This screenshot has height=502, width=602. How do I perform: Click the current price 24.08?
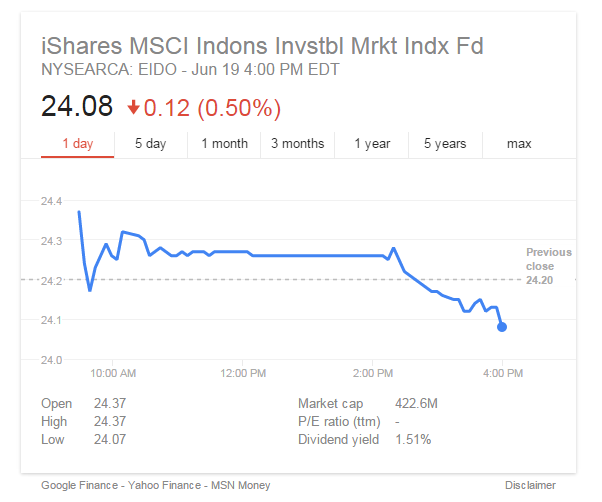[x=77, y=106]
